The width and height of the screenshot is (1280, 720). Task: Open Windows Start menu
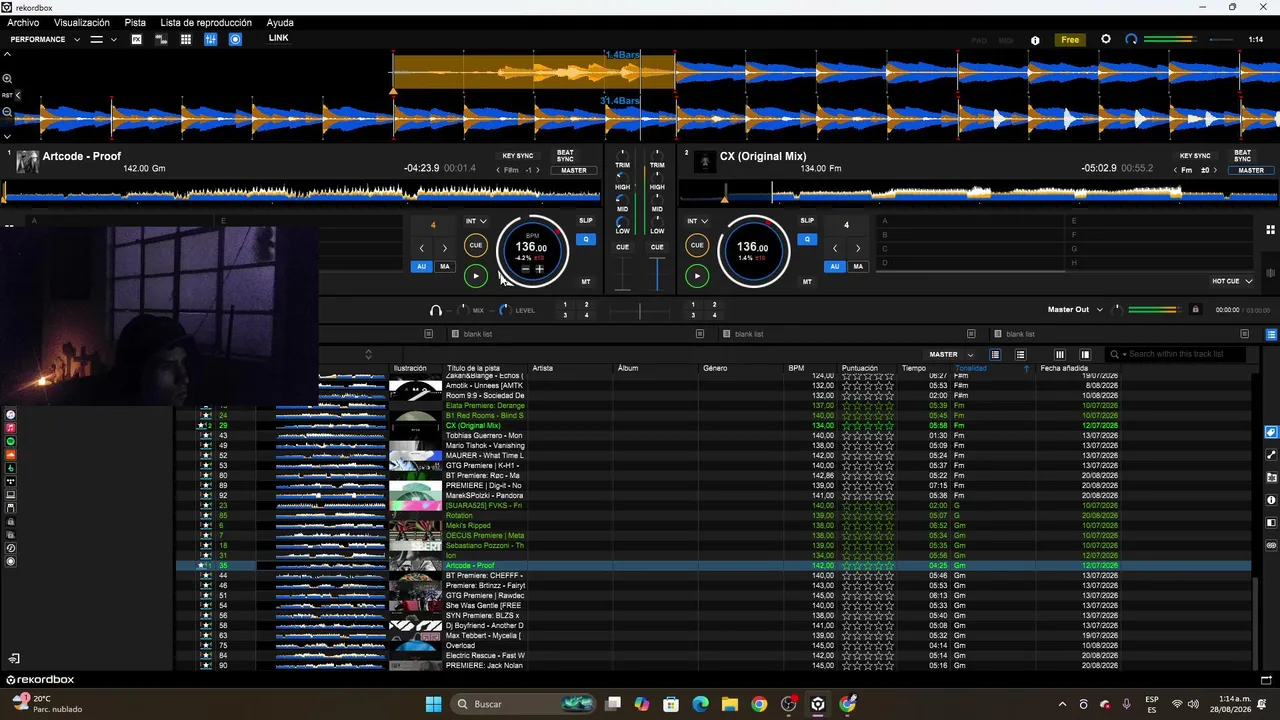[433, 704]
